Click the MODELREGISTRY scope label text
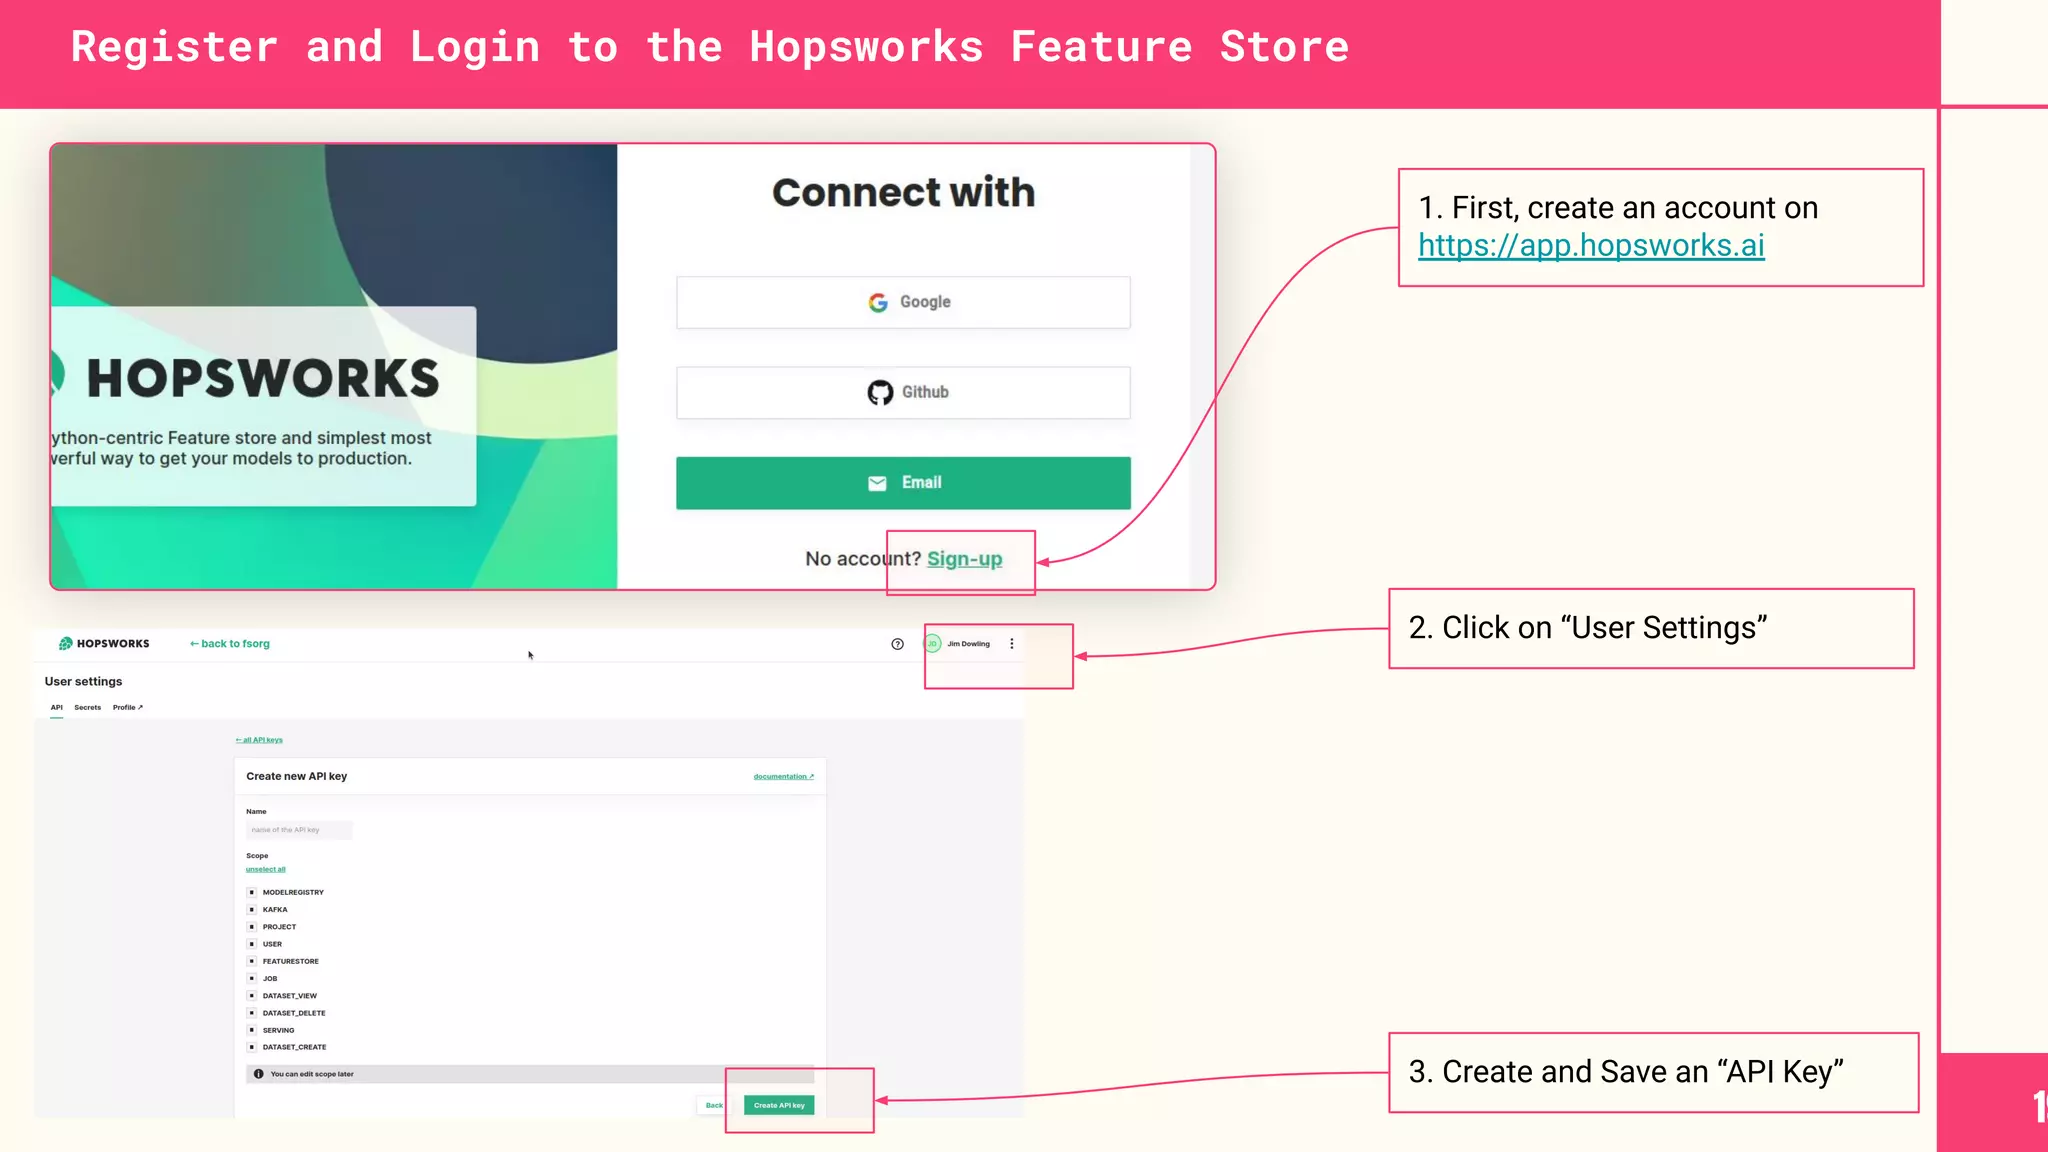Screen dimensions: 2048x1152 coord(293,892)
